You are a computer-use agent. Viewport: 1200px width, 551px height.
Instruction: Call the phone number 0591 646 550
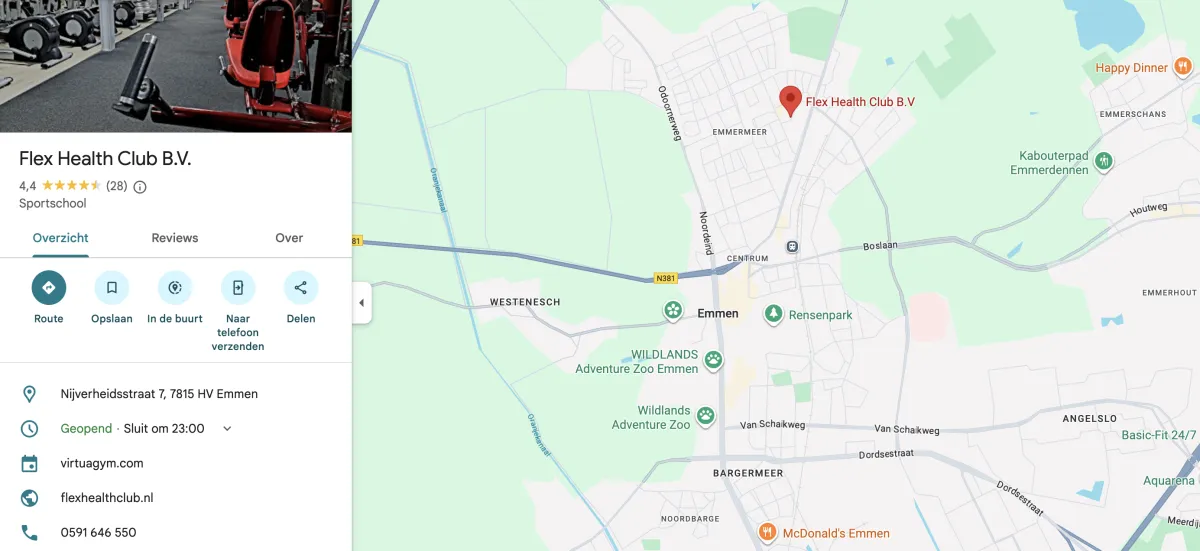pos(98,533)
